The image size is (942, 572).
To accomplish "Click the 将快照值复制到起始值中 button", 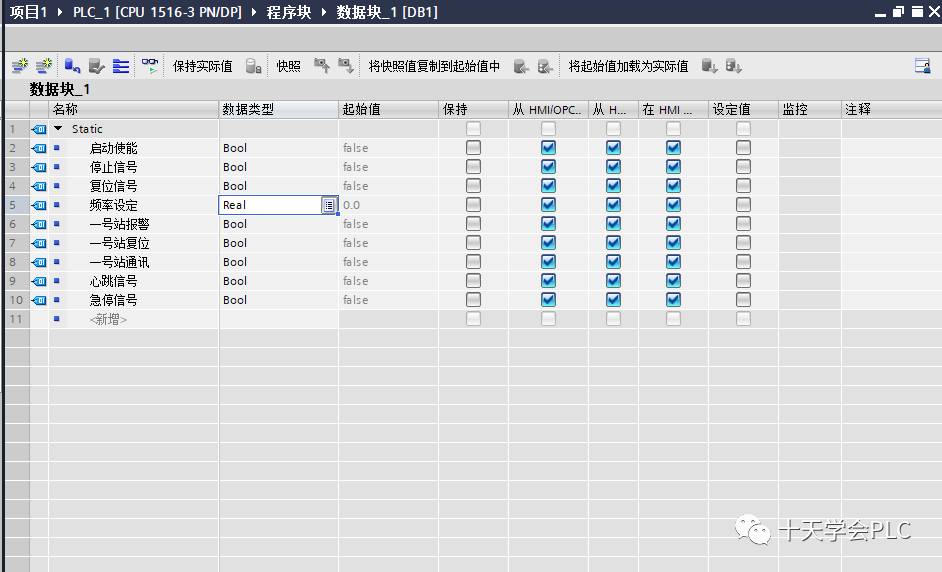I will pos(434,66).
